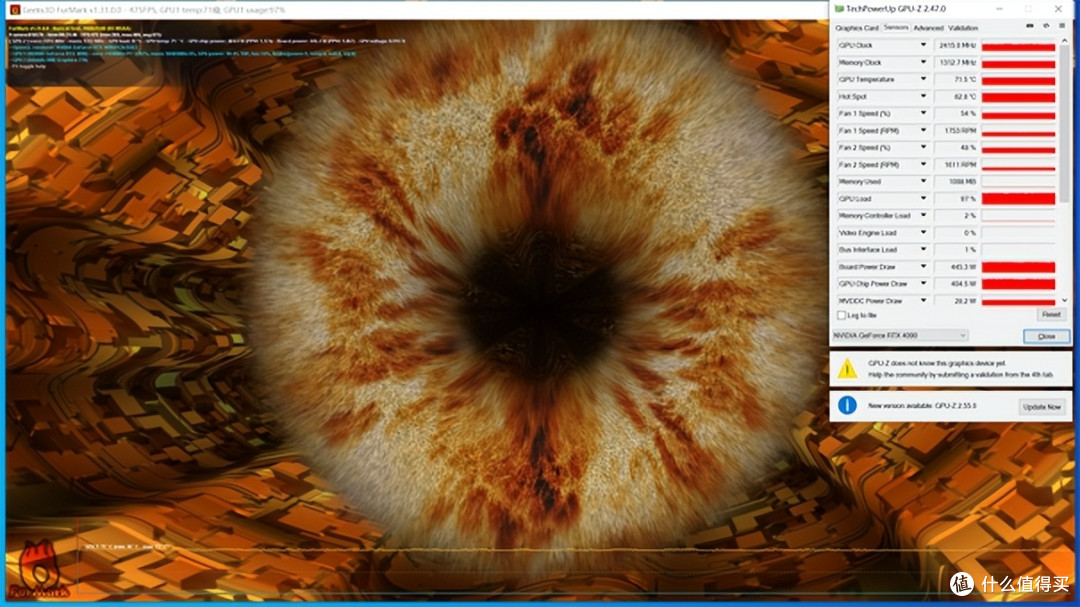This screenshot has width=1080, height=607.
Task: Click the FurMark app icon in title bar
Action: tap(15, 10)
